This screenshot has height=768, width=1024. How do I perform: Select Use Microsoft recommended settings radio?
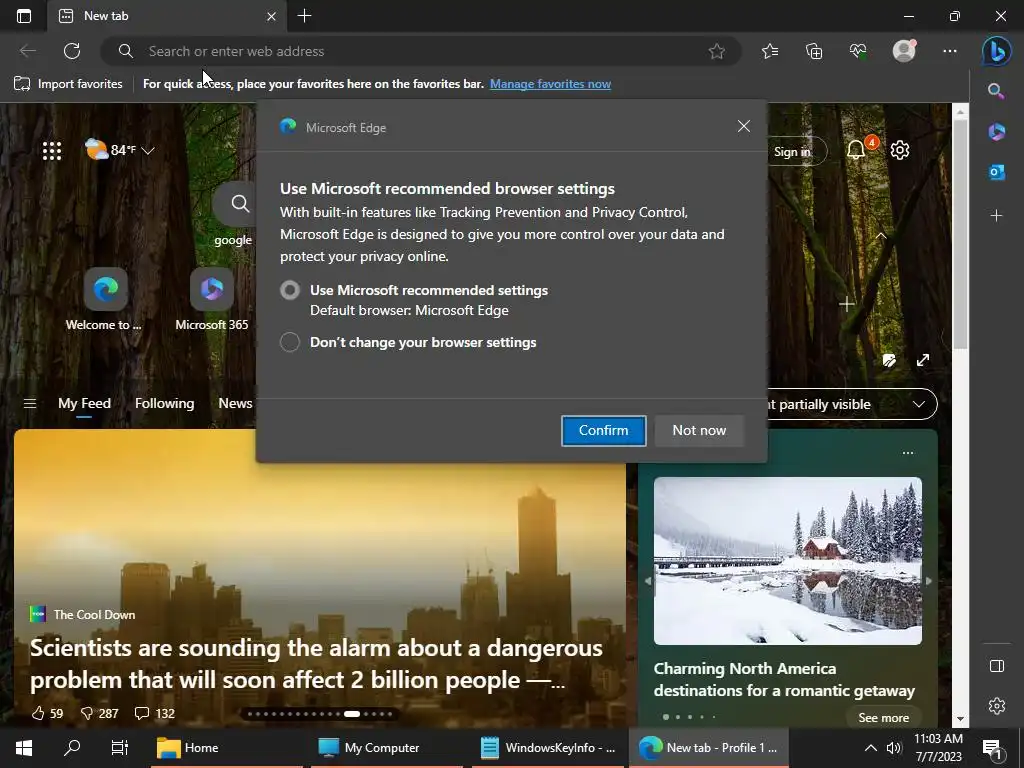290,290
